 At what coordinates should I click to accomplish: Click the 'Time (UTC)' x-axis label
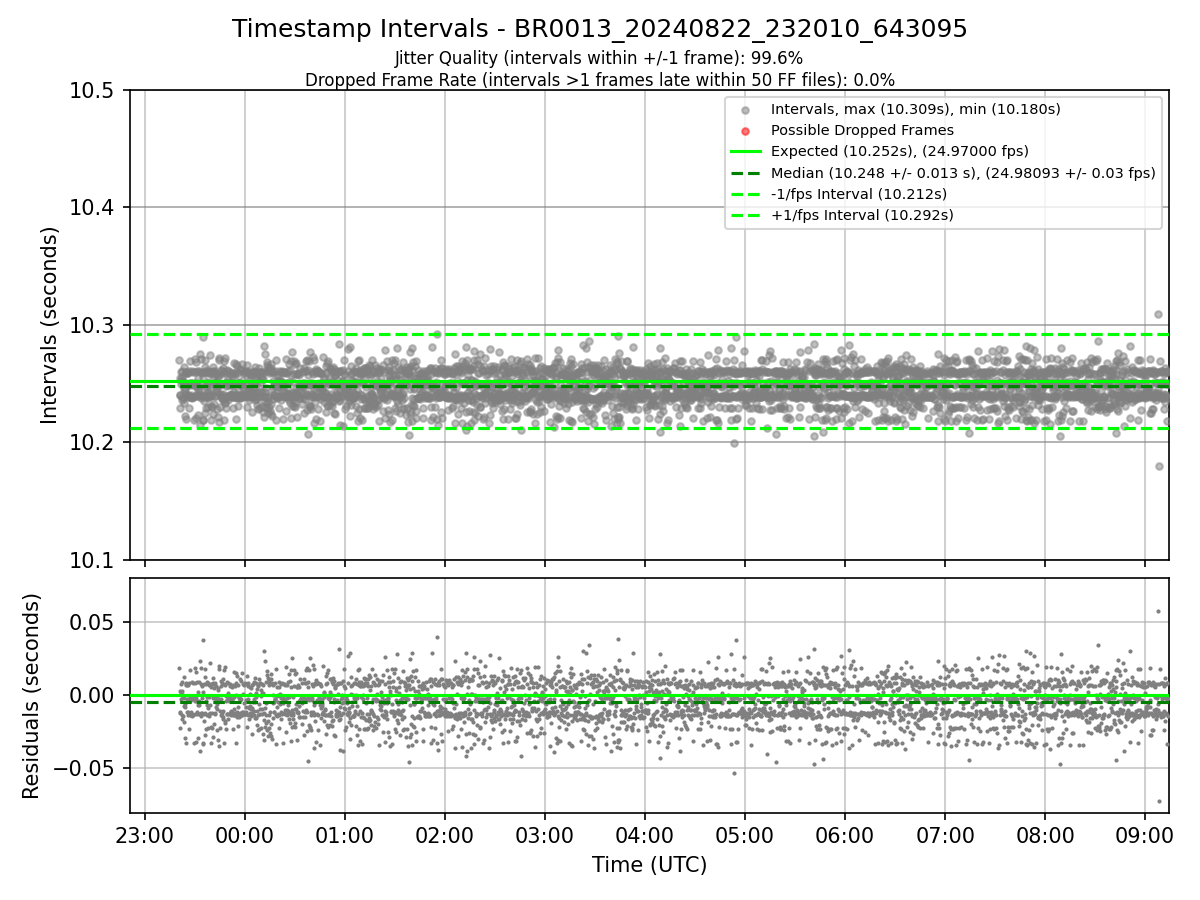[649, 865]
